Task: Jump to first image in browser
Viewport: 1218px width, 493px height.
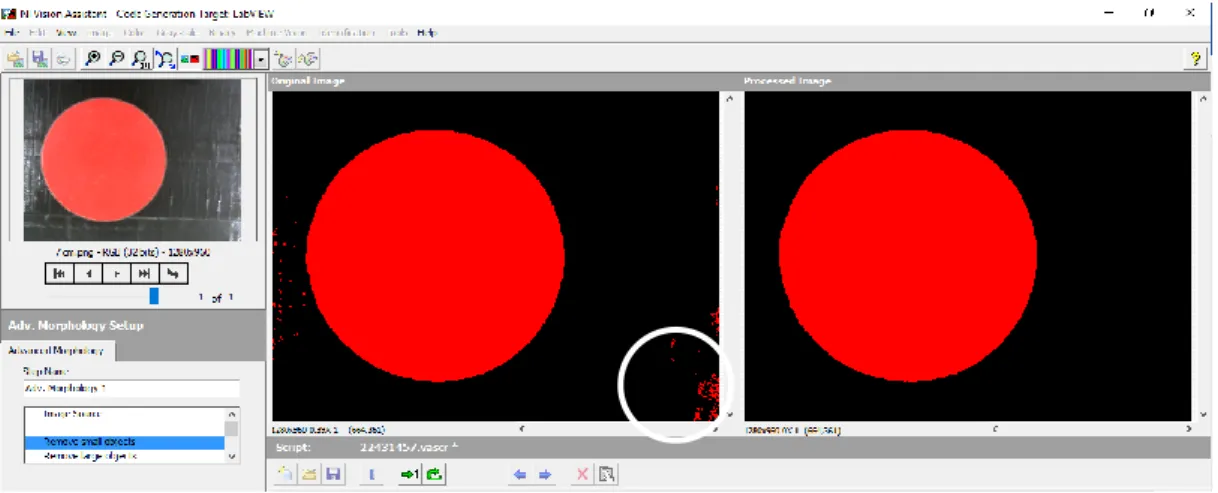Action: [60, 273]
